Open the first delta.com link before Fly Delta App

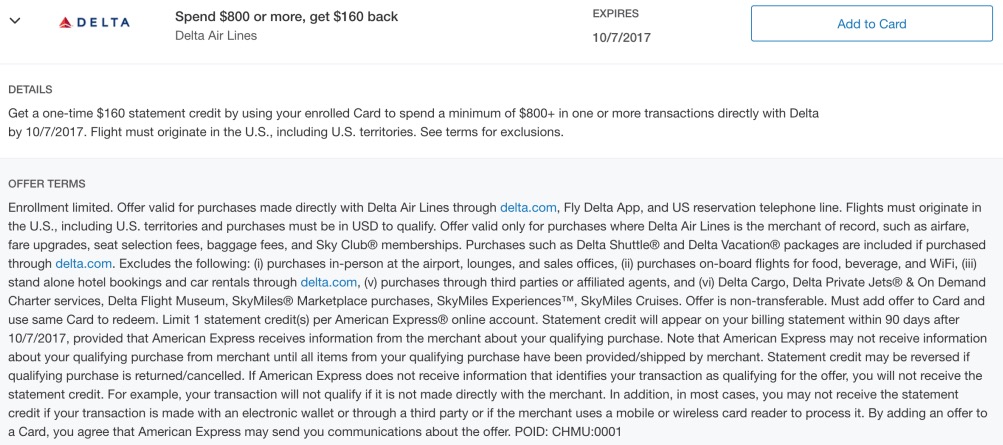(528, 207)
